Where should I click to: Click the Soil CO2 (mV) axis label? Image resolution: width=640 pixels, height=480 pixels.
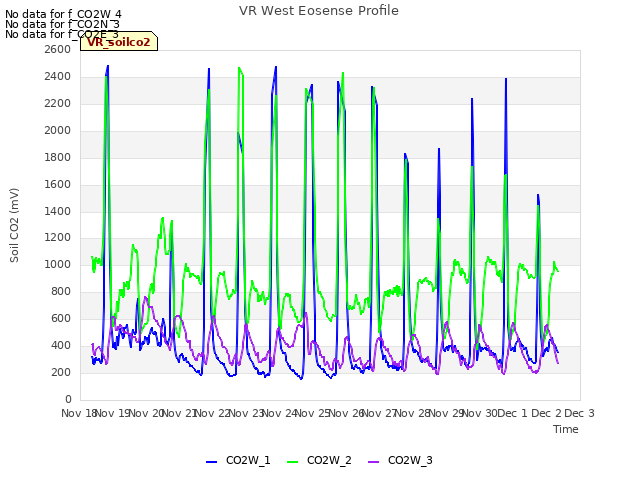pos(14,225)
